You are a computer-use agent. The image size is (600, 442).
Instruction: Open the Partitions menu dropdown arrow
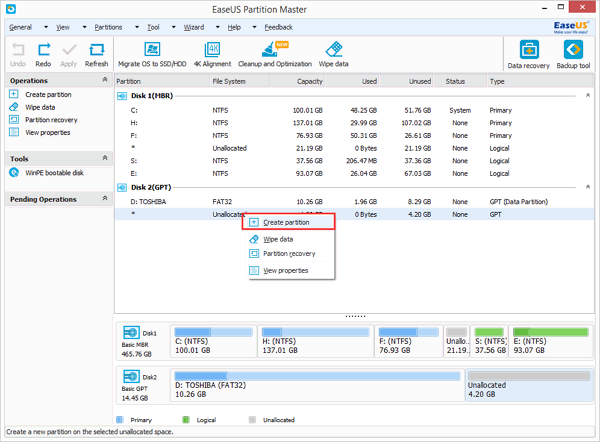[137, 27]
